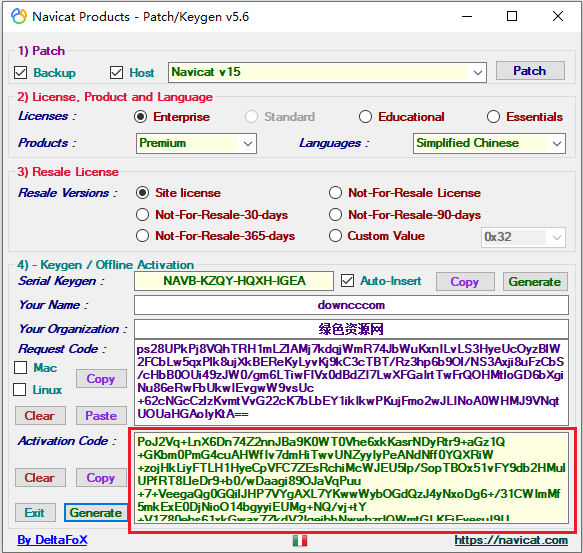This screenshot has height=553, width=583.
Task: Open the Languages Simplified Chinese dropdown
Action: coord(489,143)
